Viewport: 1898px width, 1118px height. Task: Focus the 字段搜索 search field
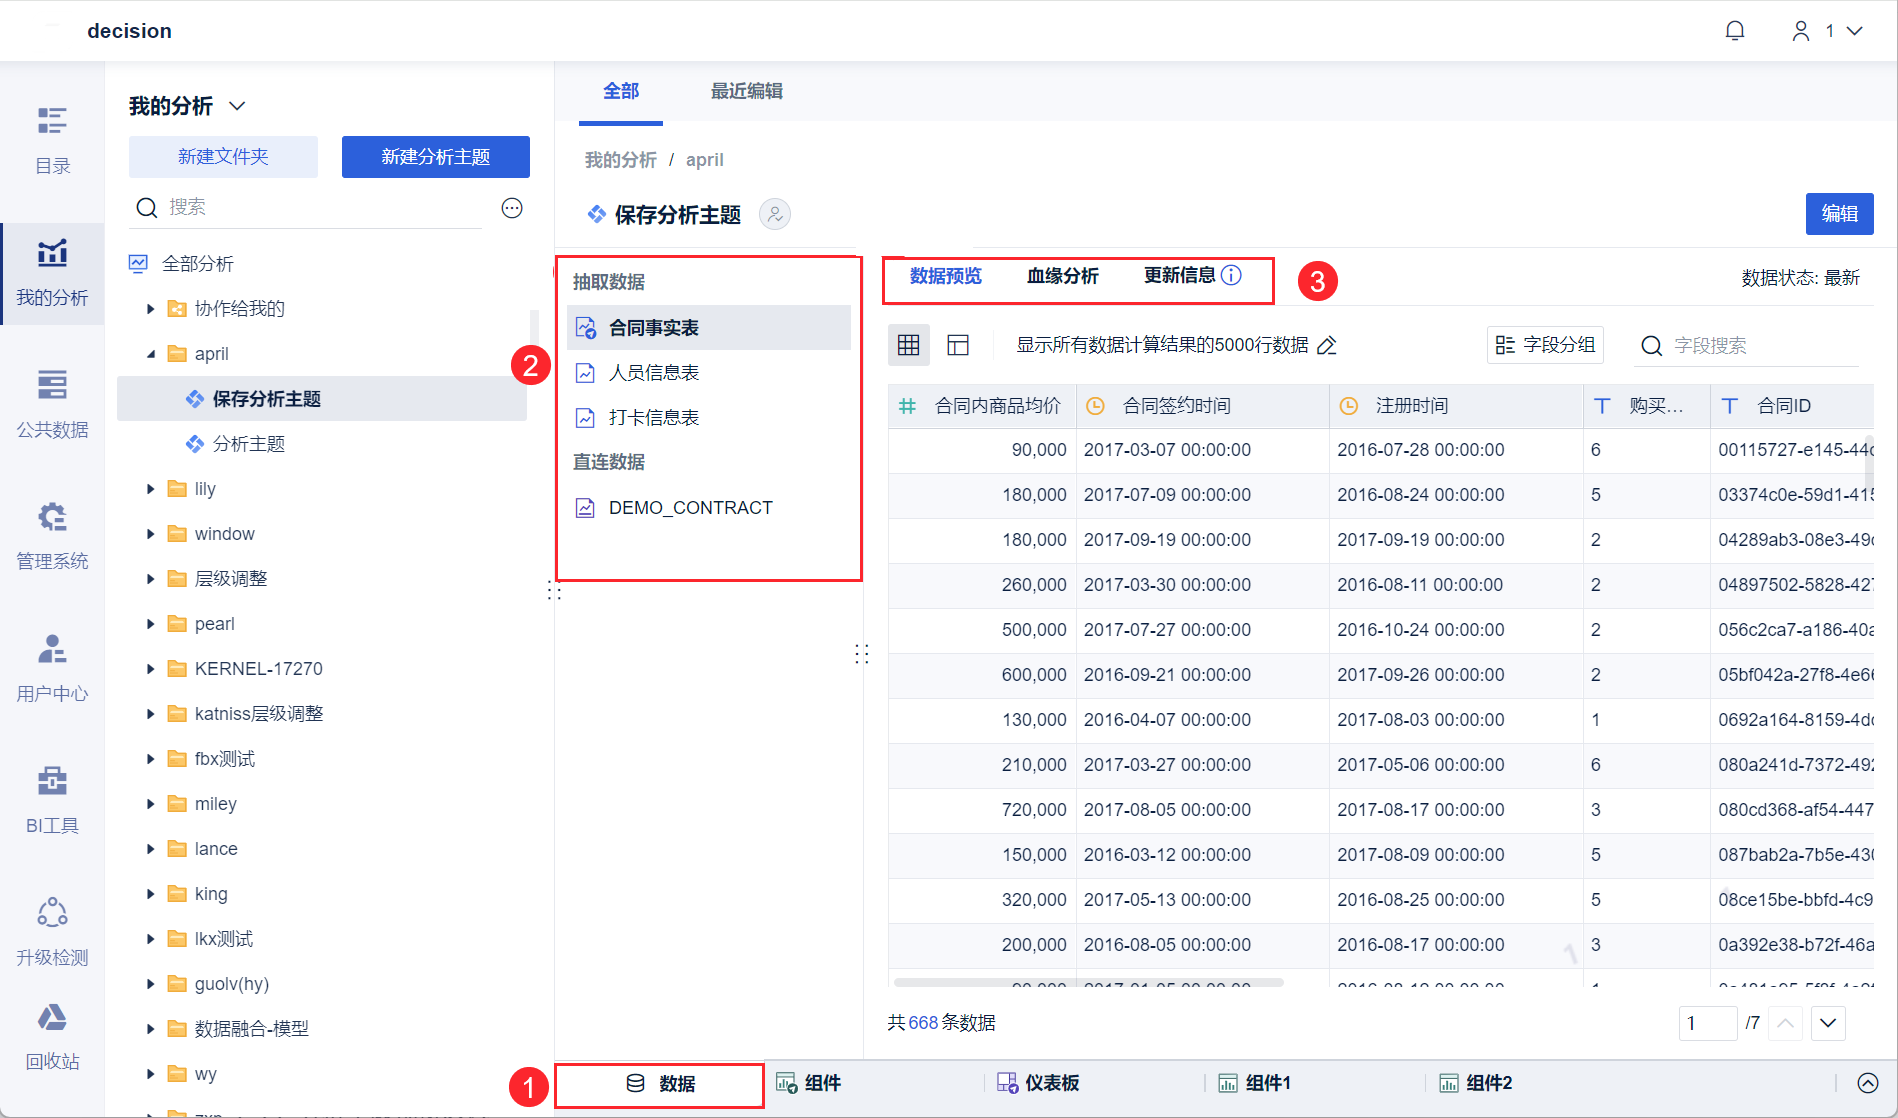coord(1747,346)
